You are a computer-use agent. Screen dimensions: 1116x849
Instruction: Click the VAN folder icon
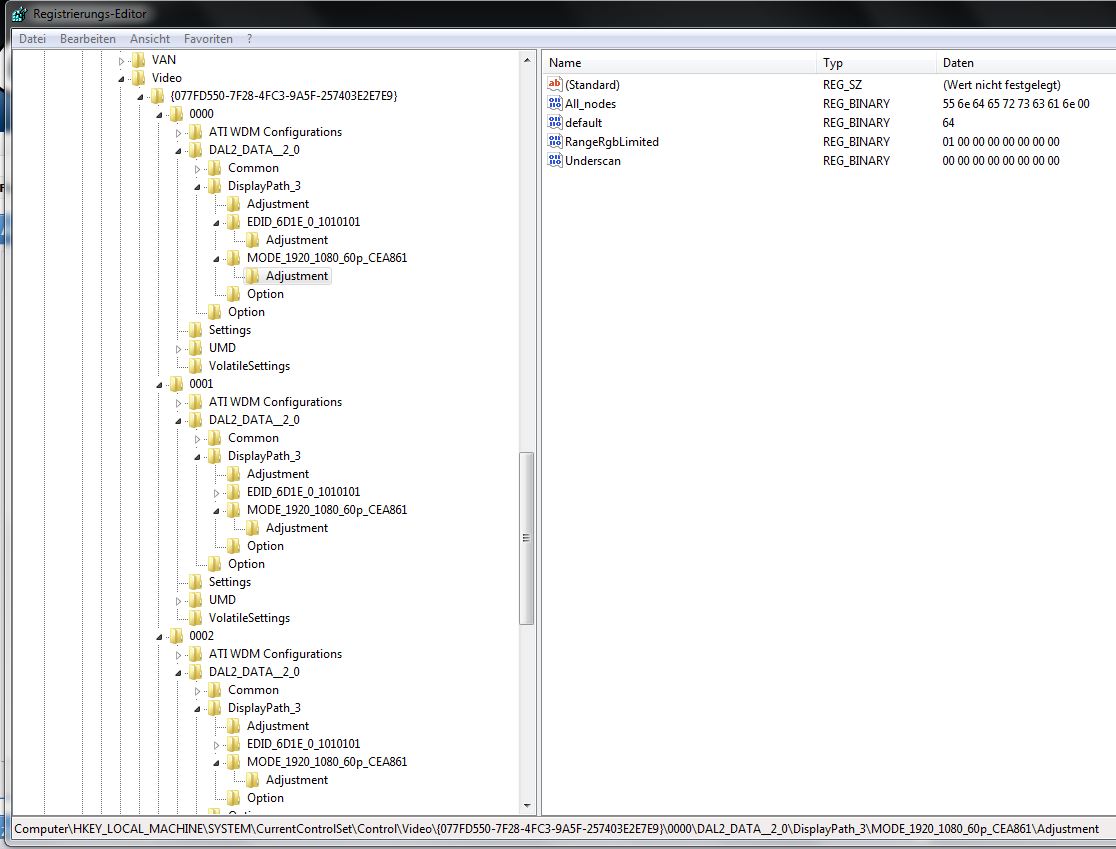tap(139, 60)
